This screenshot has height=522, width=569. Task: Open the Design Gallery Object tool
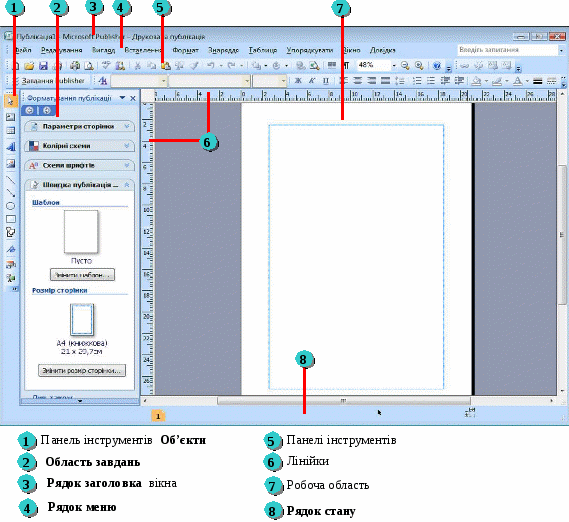[x=11, y=265]
